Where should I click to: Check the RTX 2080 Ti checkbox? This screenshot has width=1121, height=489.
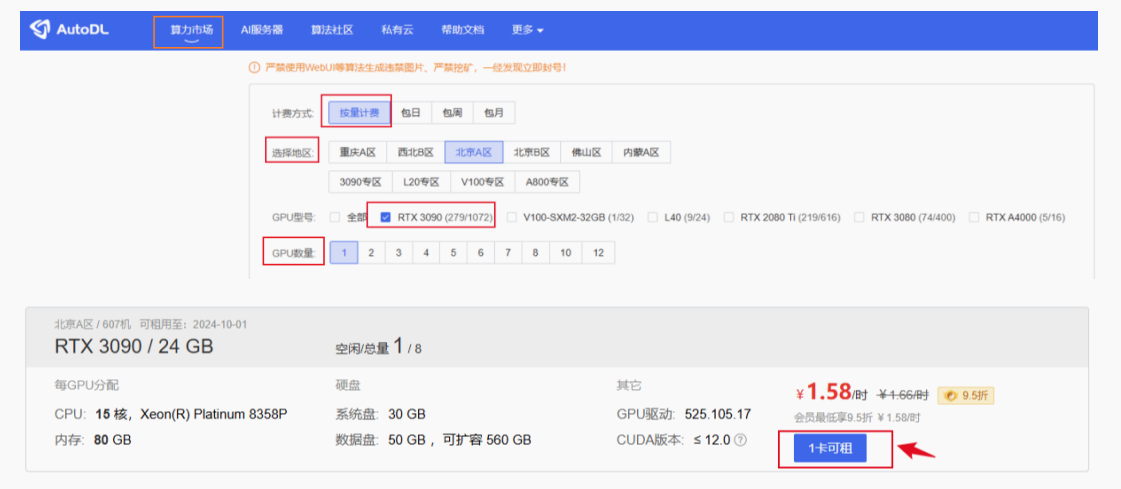click(x=729, y=217)
